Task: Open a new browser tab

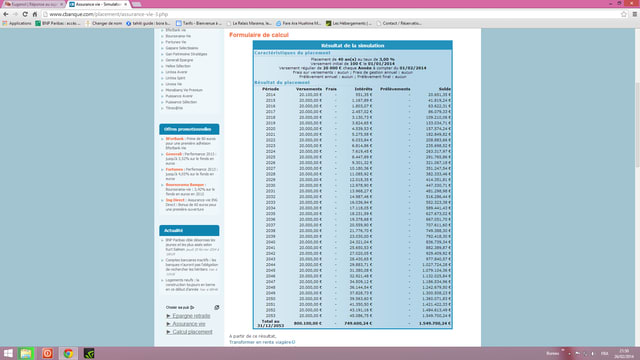Action: [x=137, y=4]
